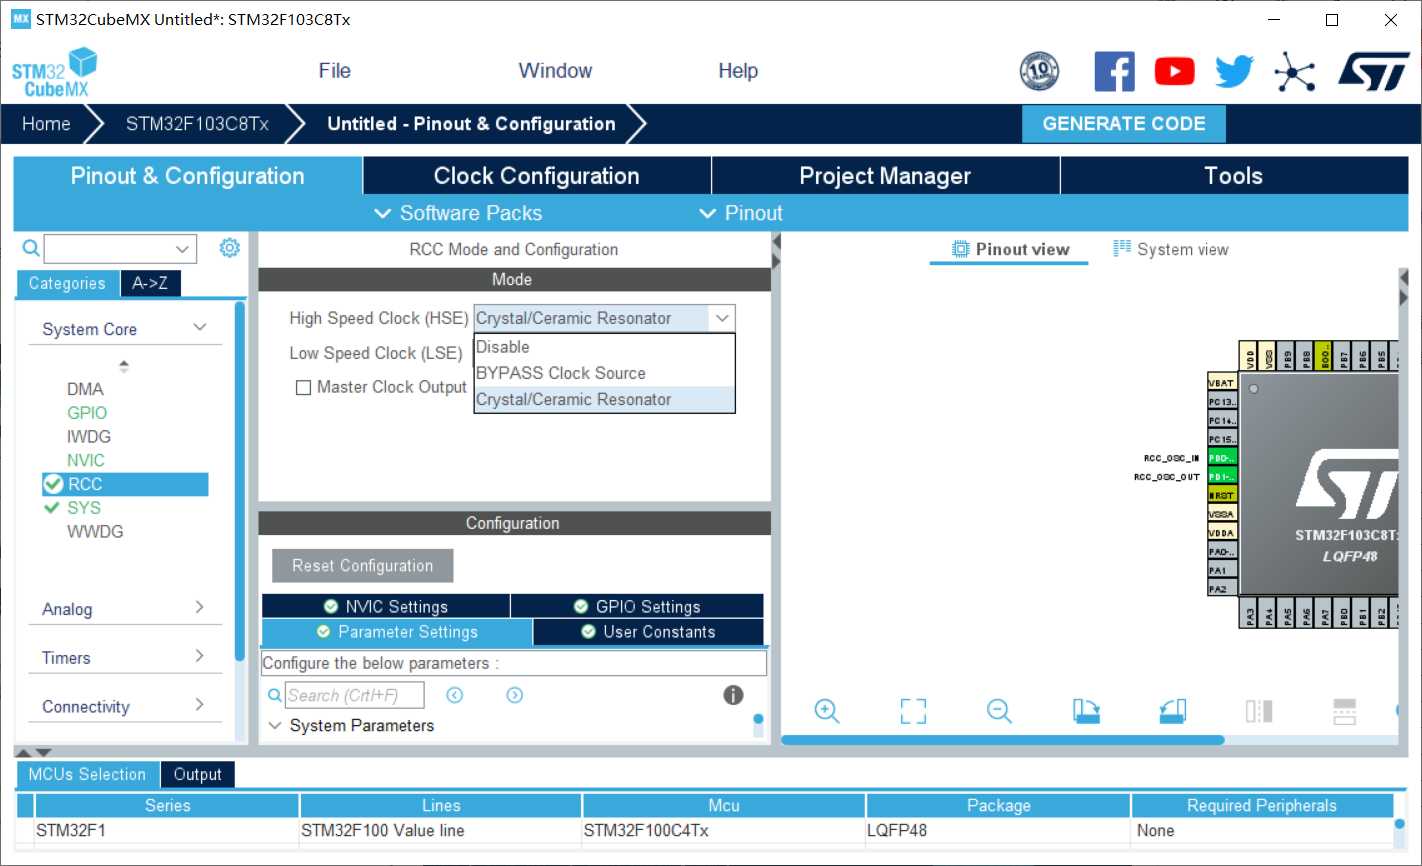Select DMA in System Core list

point(85,389)
